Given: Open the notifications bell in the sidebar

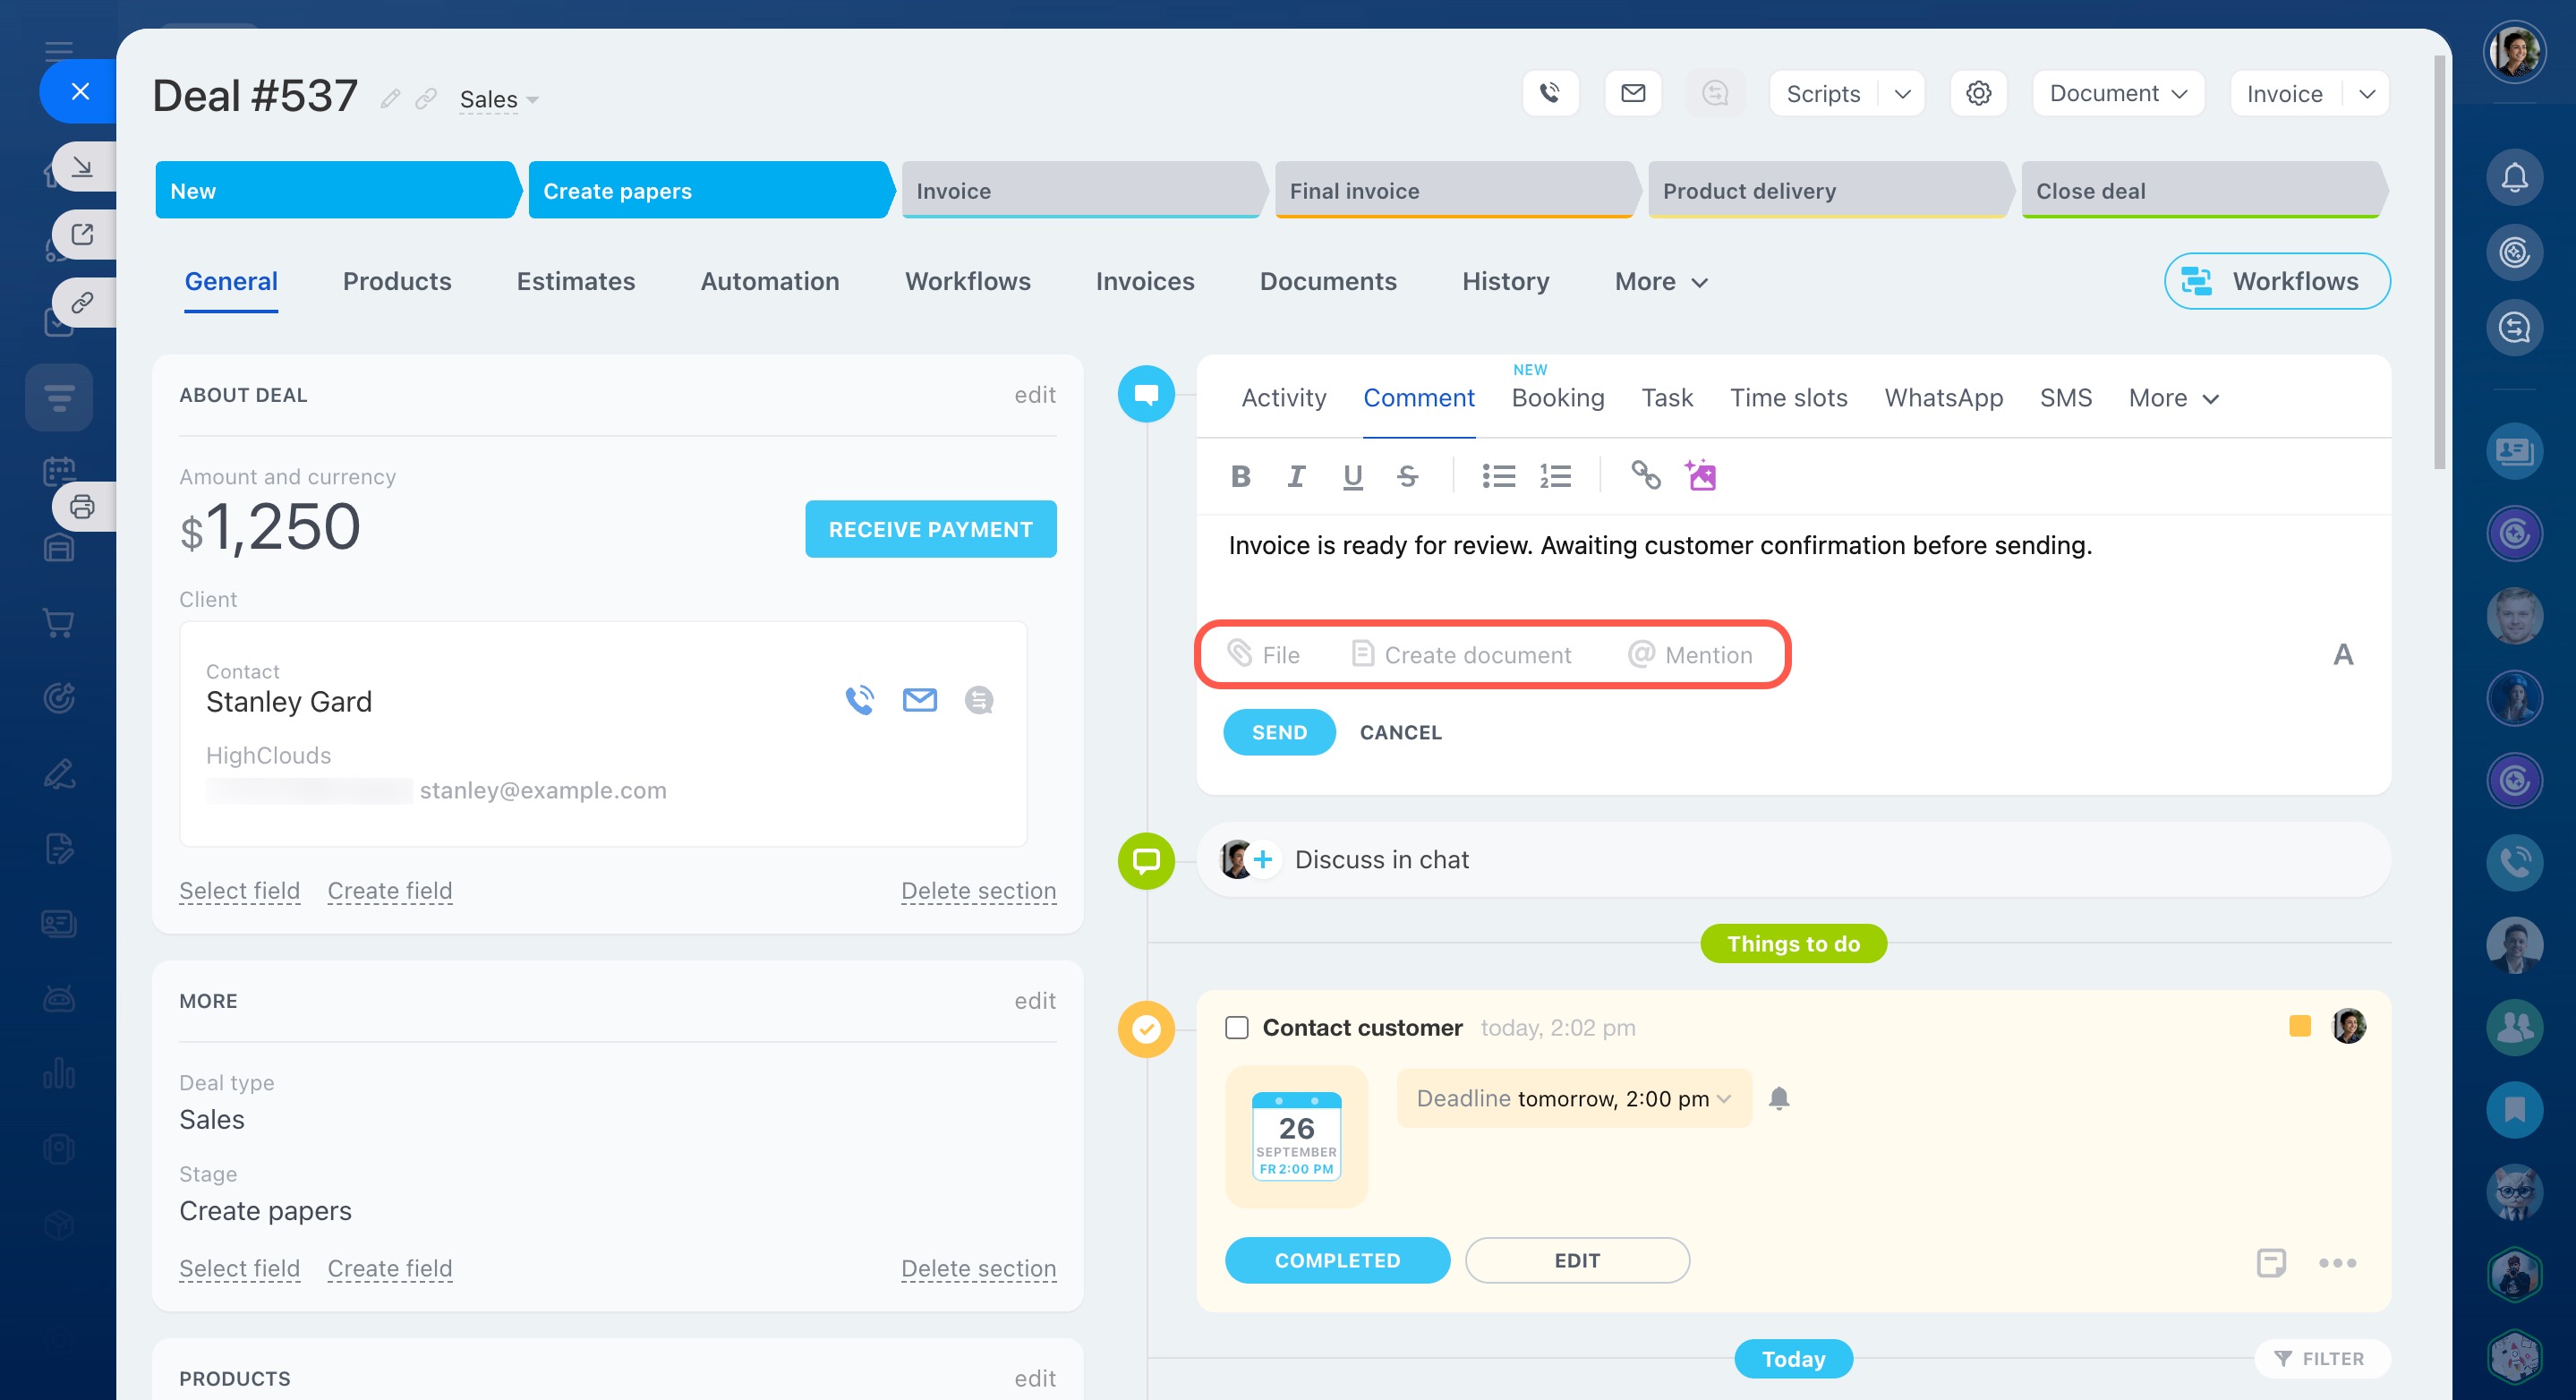Looking at the screenshot, I should (2514, 178).
